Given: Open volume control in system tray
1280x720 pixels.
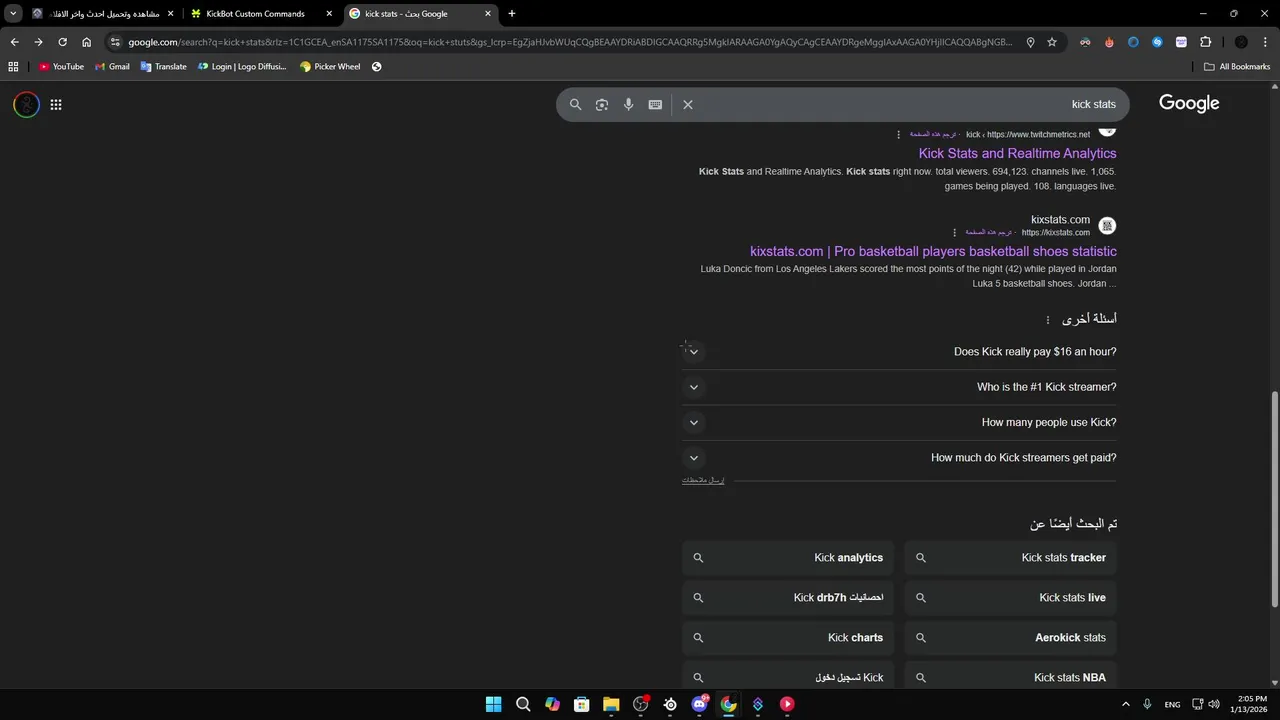Looking at the screenshot, I should coord(1214,704).
